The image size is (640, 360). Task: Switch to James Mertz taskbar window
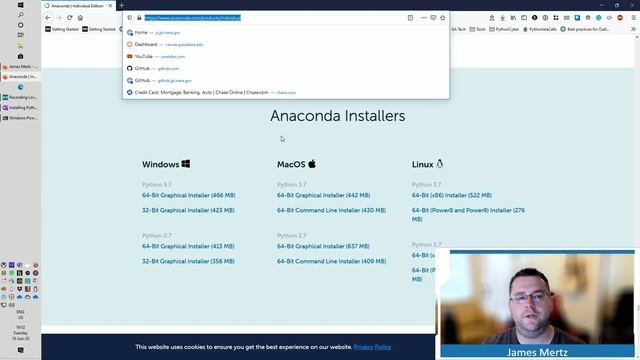click(20, 67)
